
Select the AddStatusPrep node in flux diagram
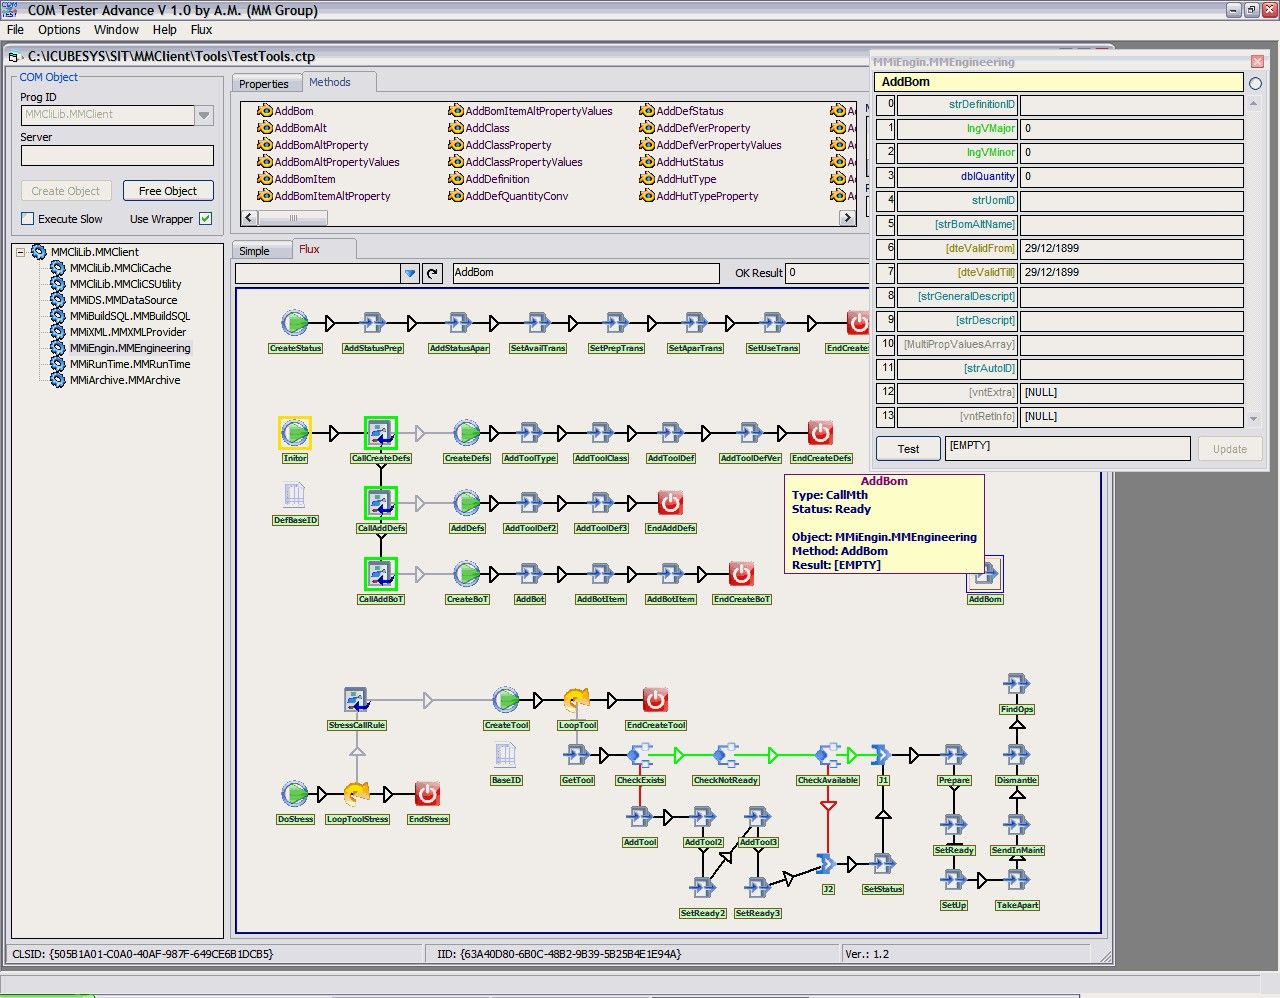(x=373, y=322)
